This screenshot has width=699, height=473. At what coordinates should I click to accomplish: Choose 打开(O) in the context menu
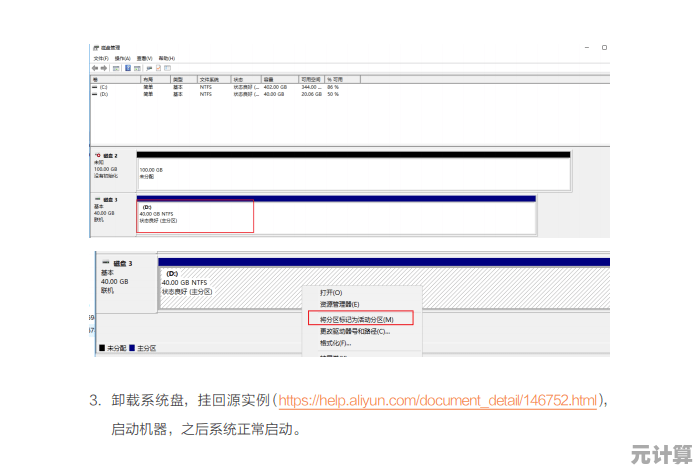tap(331, 292)
